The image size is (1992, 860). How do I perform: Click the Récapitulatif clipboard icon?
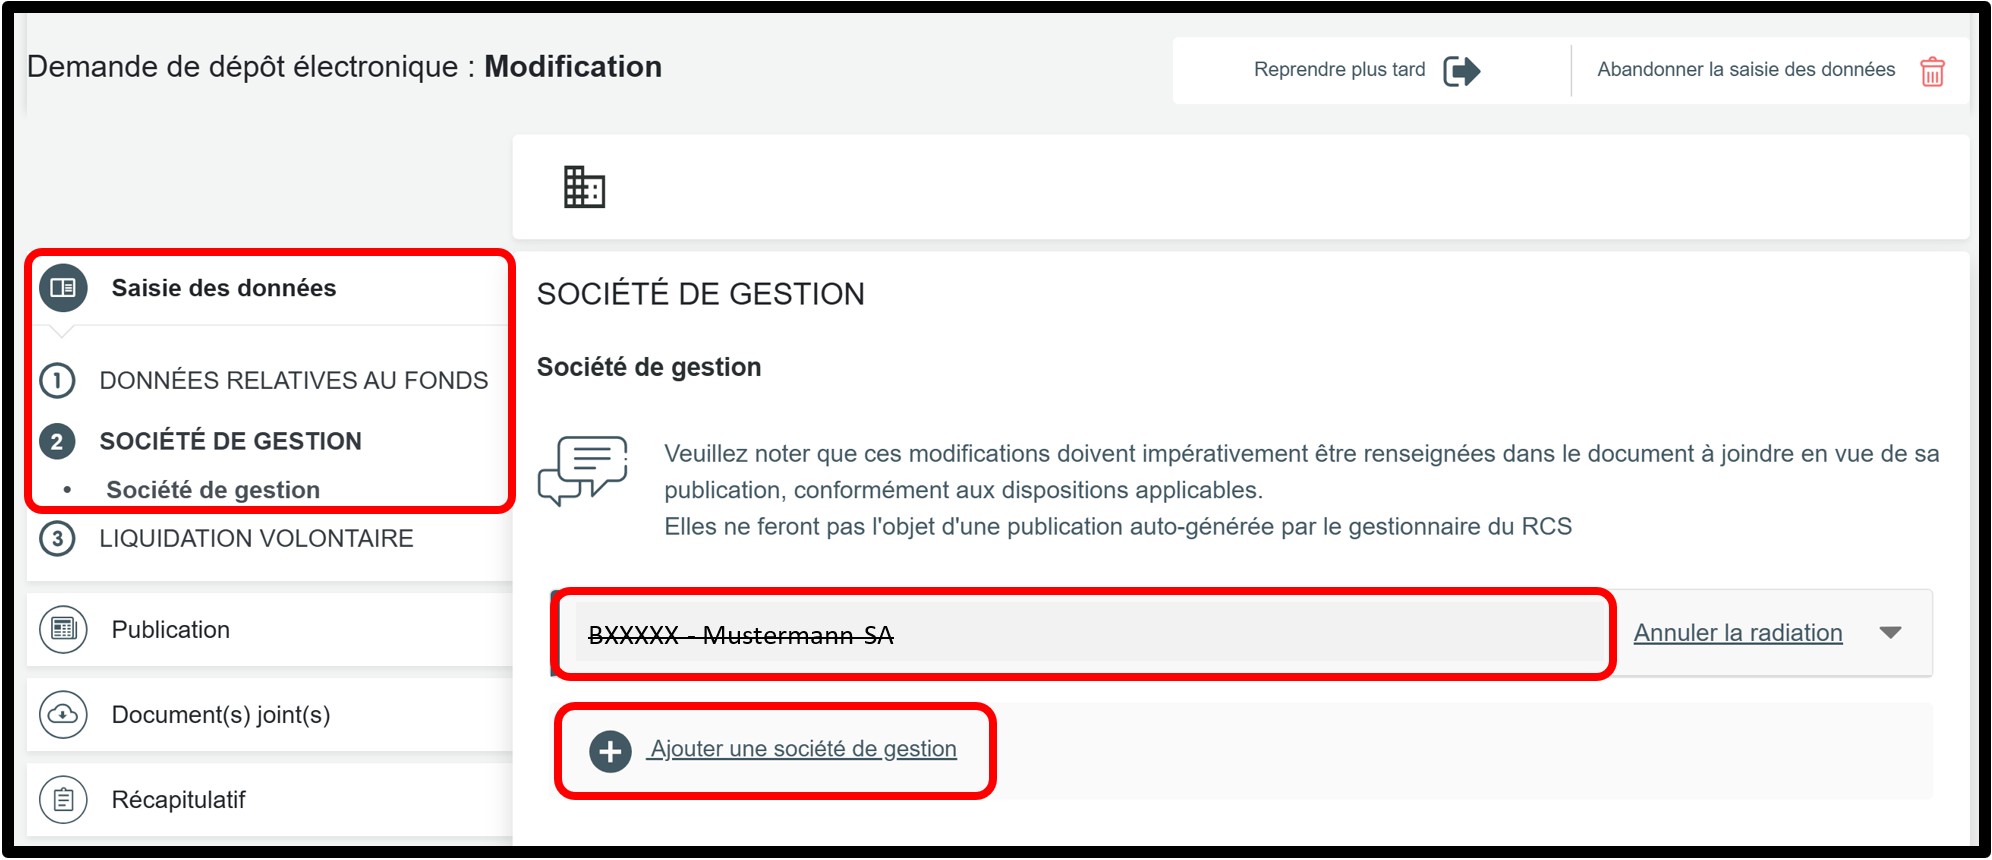[63, 799]
